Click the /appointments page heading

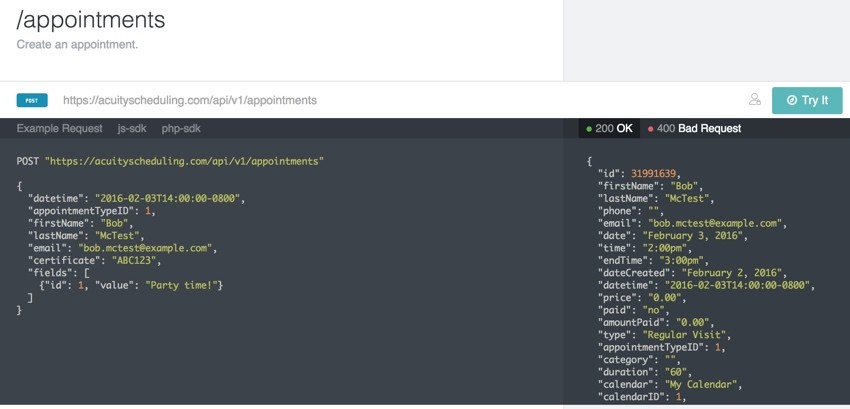(91, 20)
